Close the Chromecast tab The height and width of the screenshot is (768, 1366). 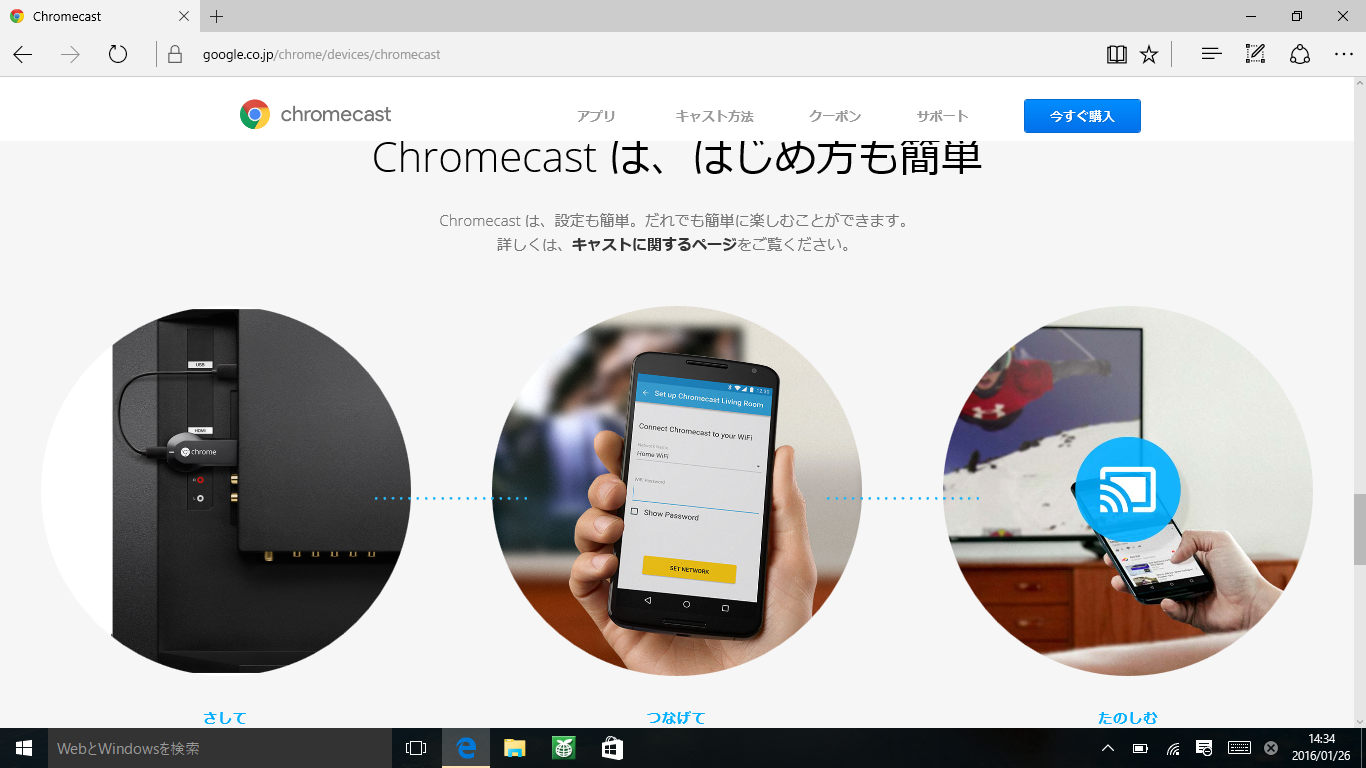click(183, 16)
